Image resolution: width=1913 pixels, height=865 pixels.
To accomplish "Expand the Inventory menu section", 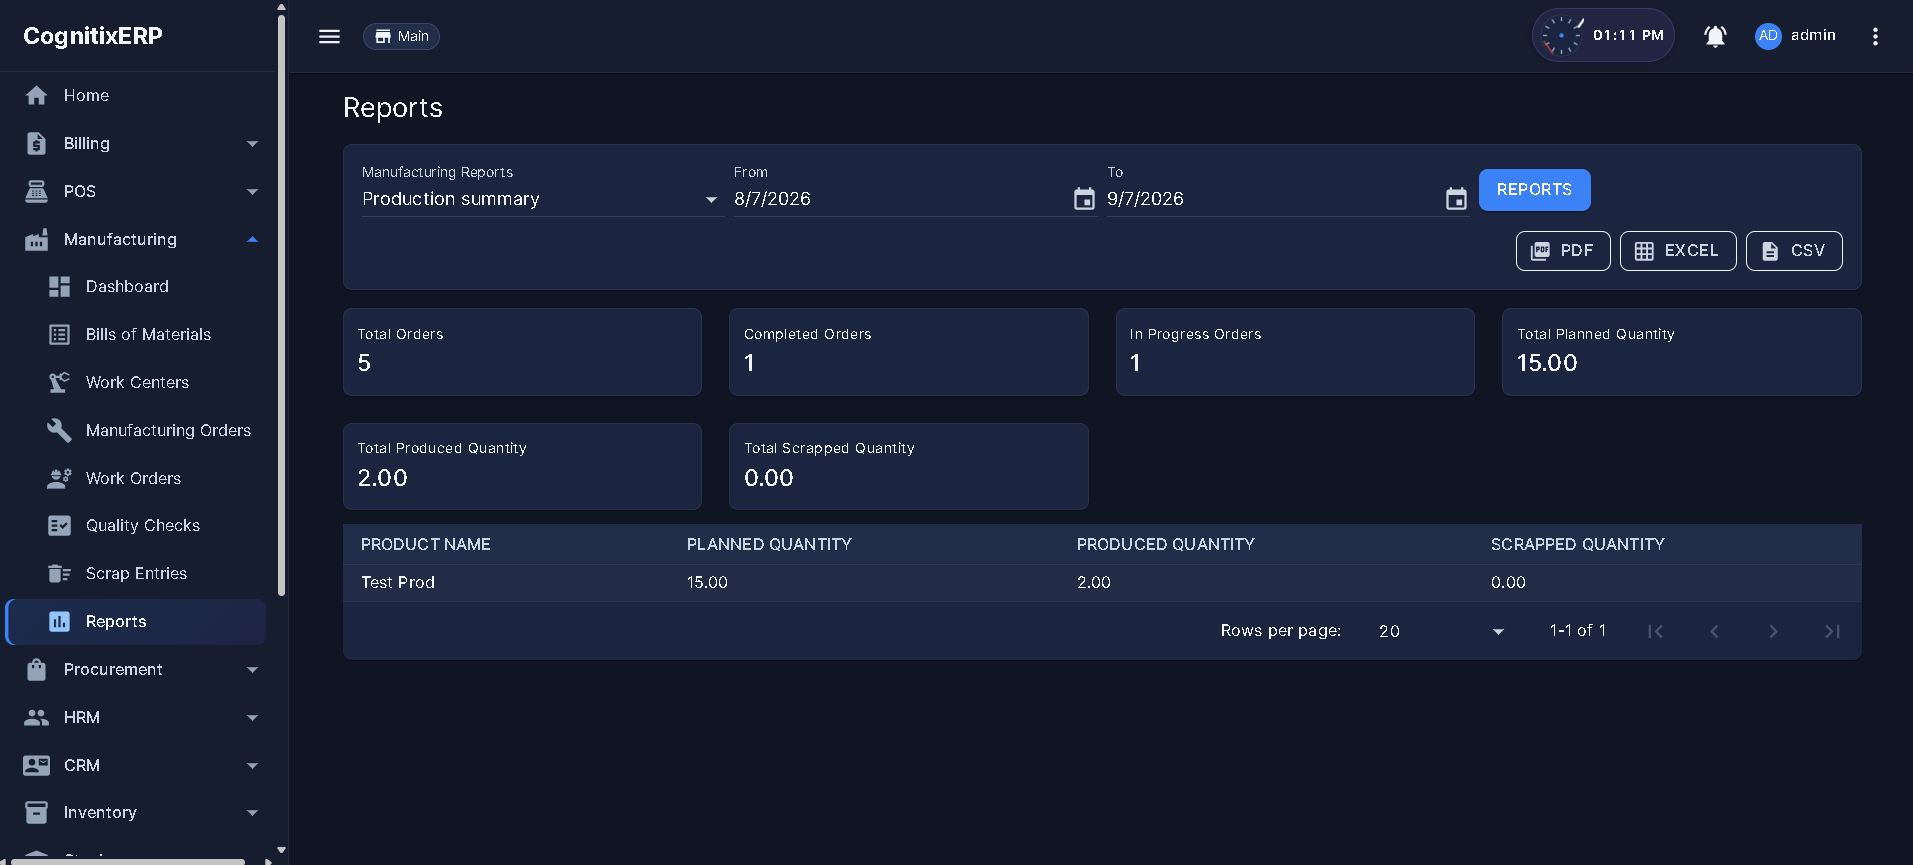I will (252, 813).
